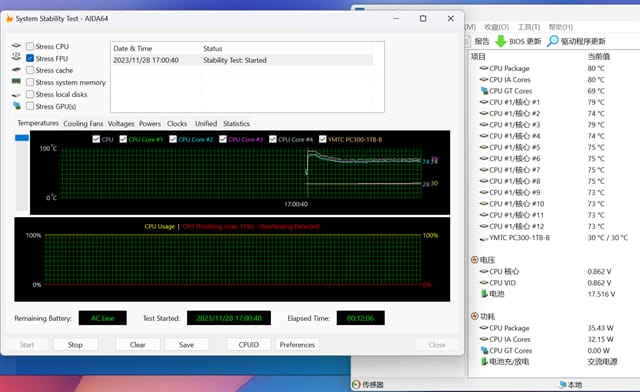640x392 pixels.
Task: Enable Stress local disks checkbox
Action: (30, 94)
